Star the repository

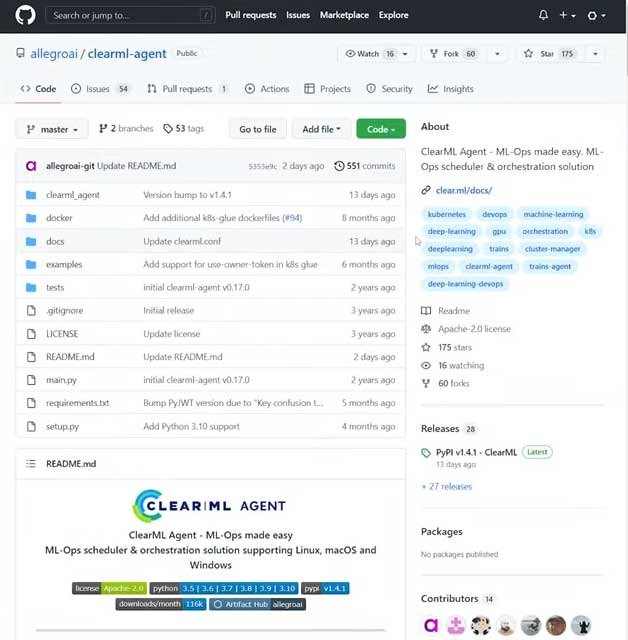tap(549, 54)
